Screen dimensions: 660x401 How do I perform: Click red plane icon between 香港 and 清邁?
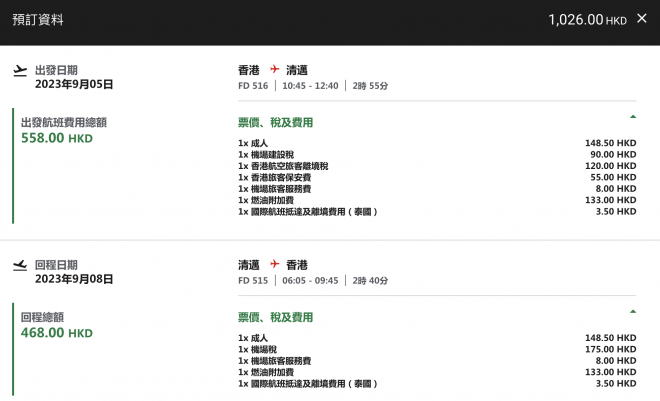[273, 70]
